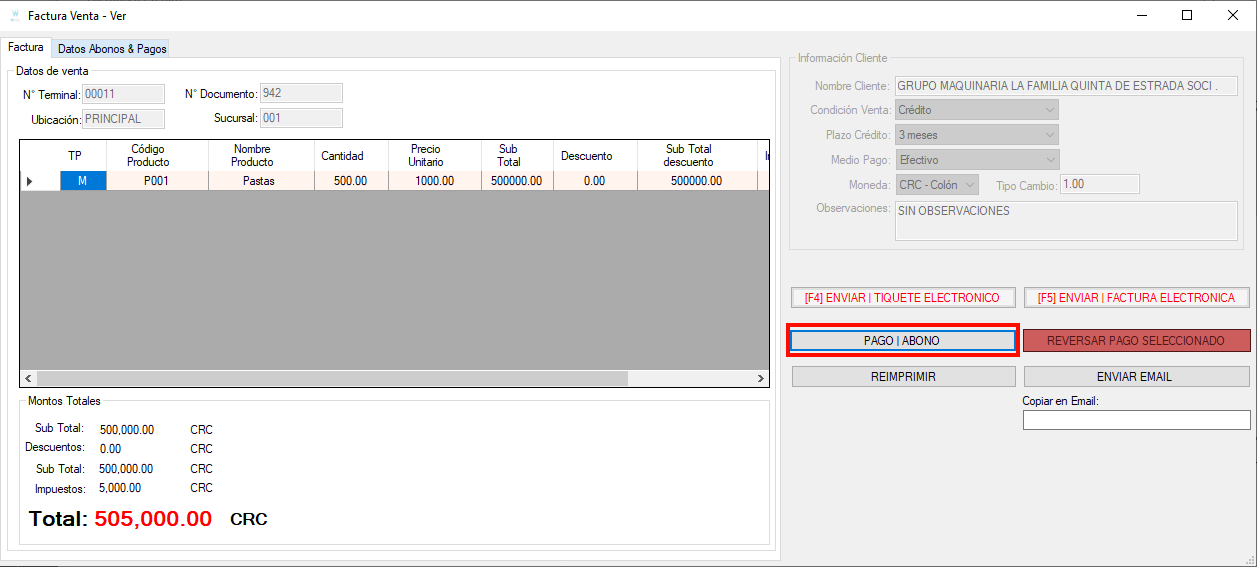Viewport: 1257px width, 567px height.
Task: Select the row arrow indicator in grid
Action: pyautogui.click(x=40, y=181)
